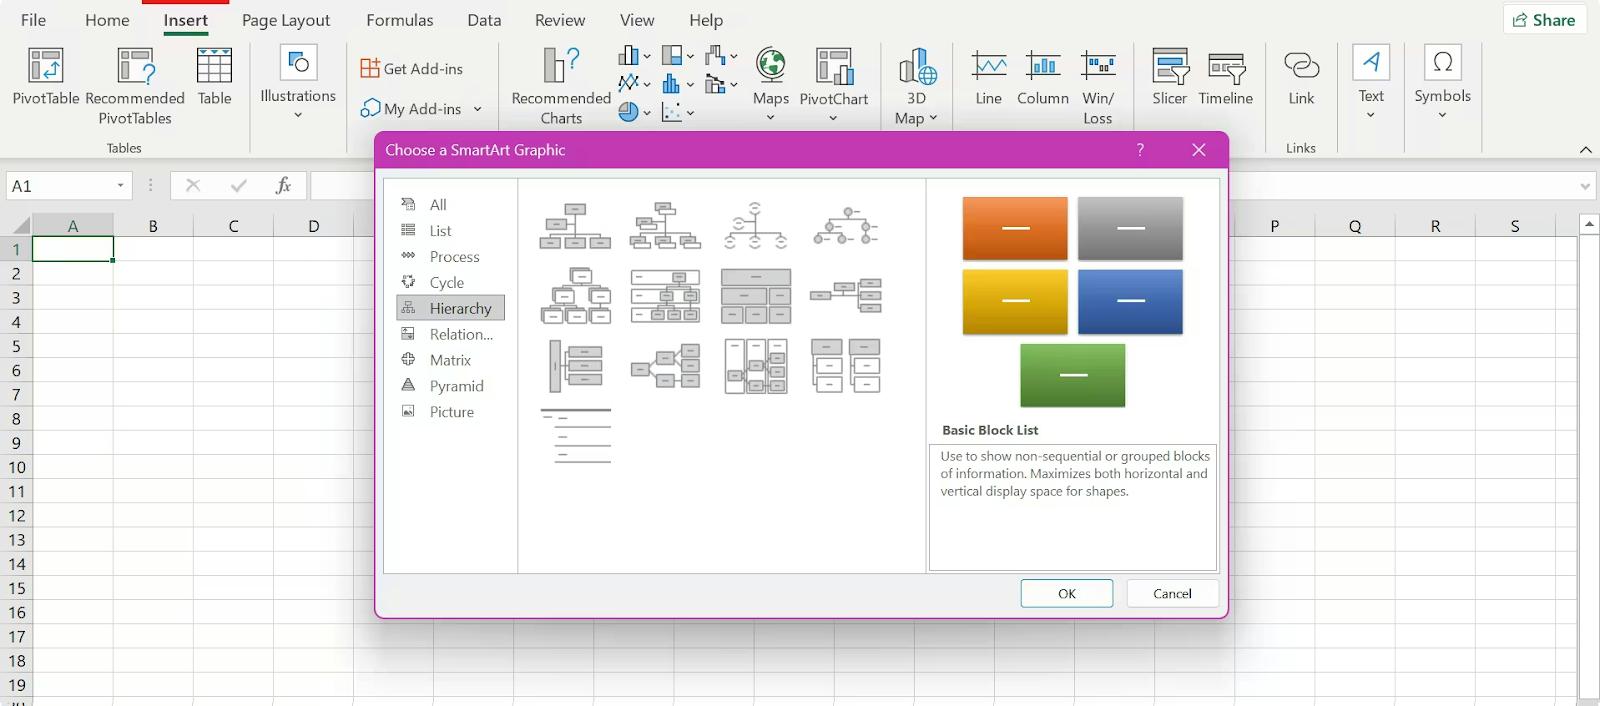Image resolution: width=1600 pixels, height=706 pixels.
Task: Open the PivotChart menu
Action: pos(834,84)
